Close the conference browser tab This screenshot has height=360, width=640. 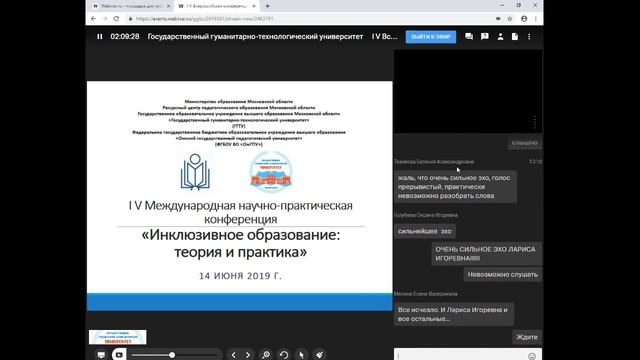pyautogui.click(x=253, y=6)
